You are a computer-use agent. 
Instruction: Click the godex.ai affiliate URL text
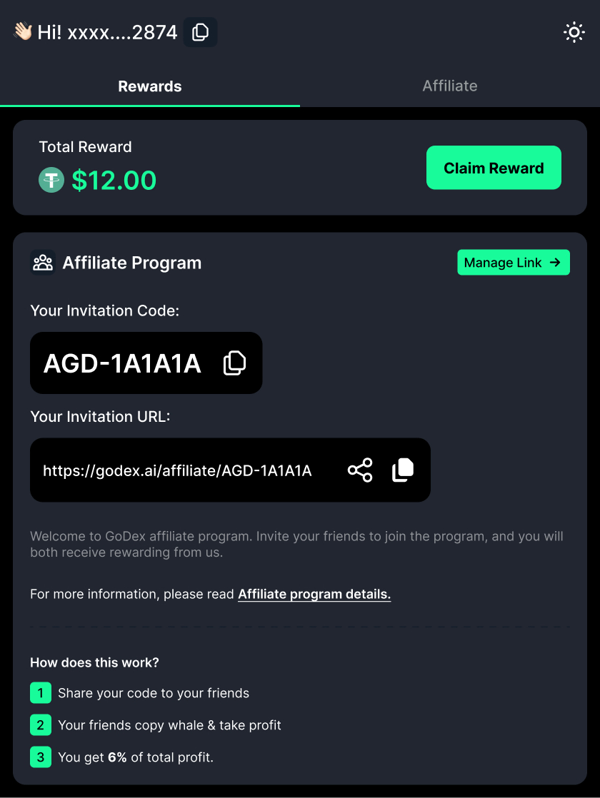coord(177,470)
